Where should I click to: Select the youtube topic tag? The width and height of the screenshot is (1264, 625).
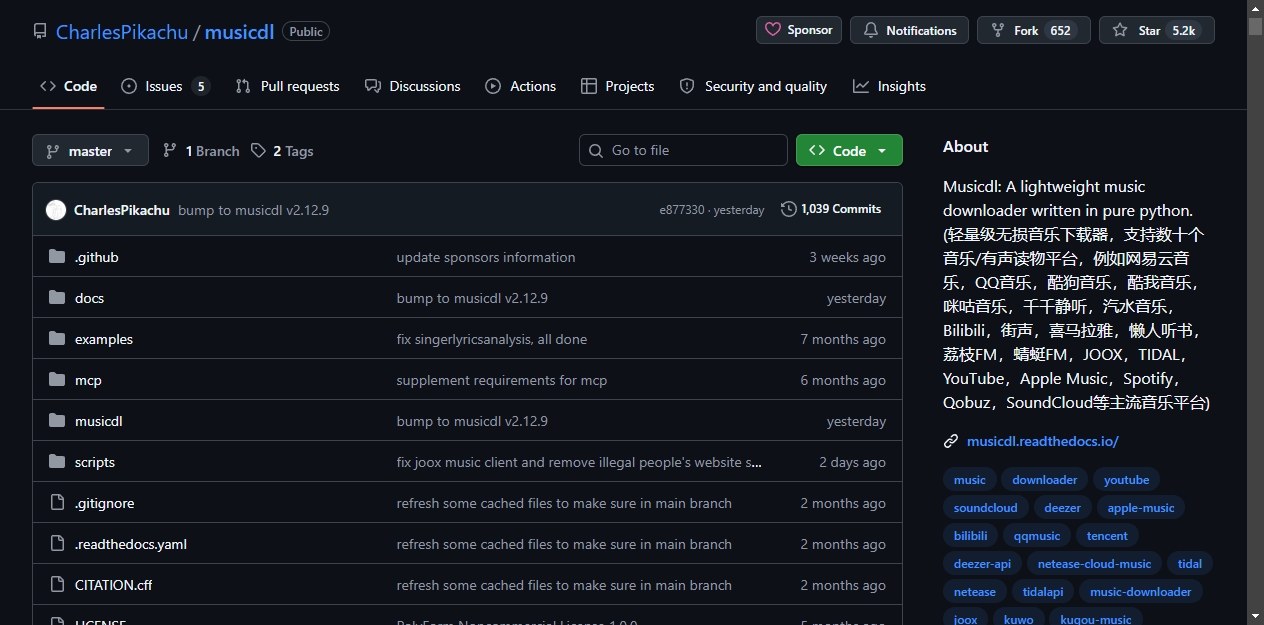pyautogui.click(x=1126, y=480)
